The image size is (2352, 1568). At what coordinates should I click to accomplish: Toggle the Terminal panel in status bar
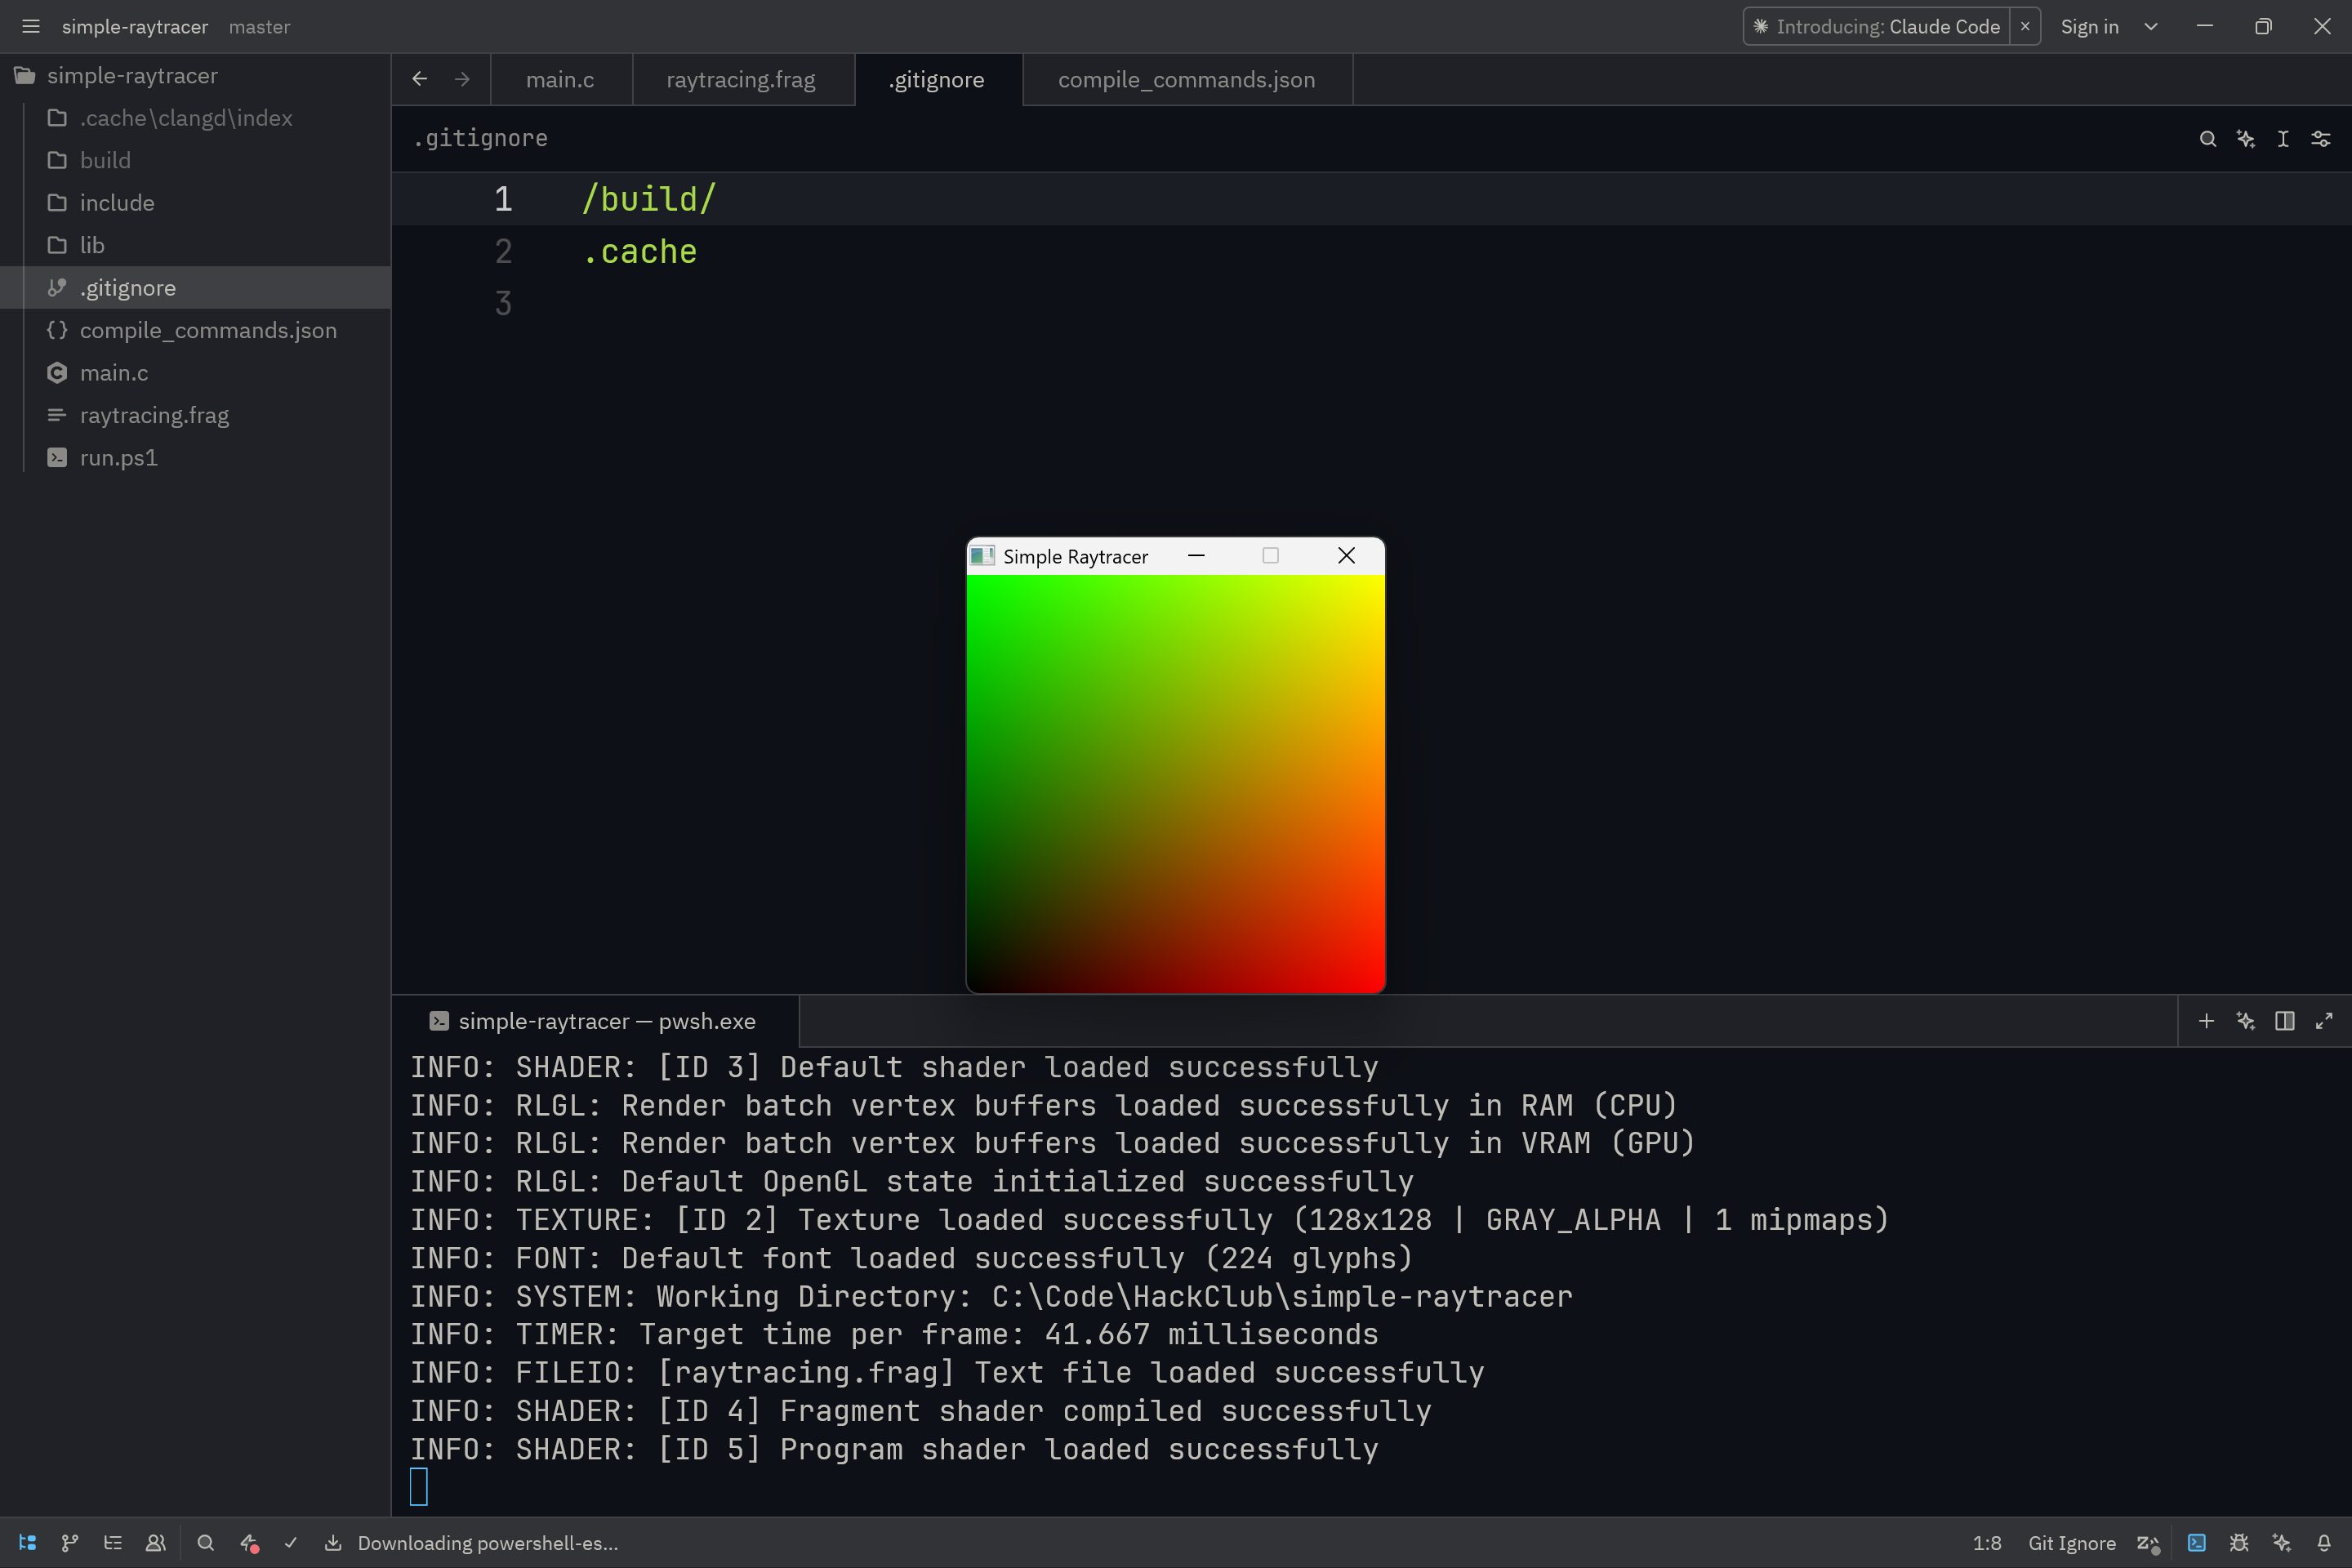[2196, 1543]
